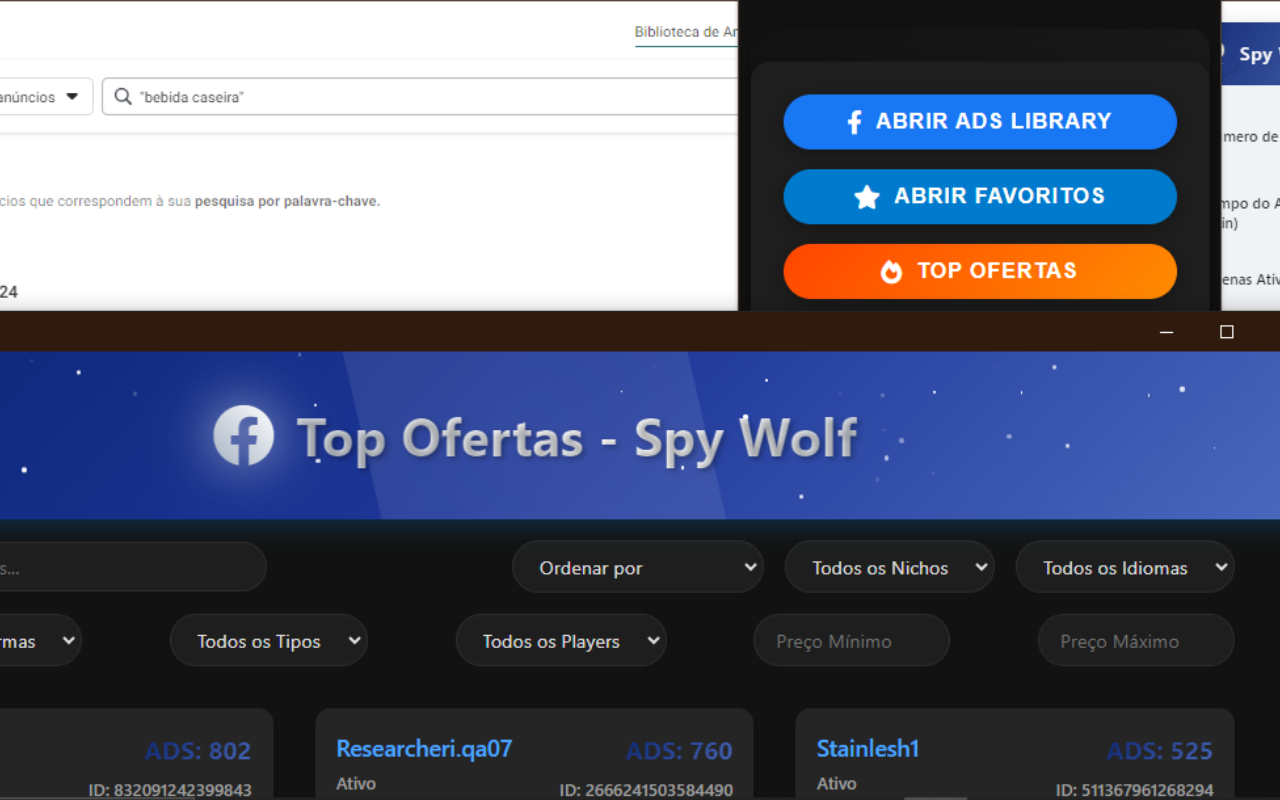Click the Top Ofertas search box
This screenshot has width=1280, height=800.
coord(132,567)
